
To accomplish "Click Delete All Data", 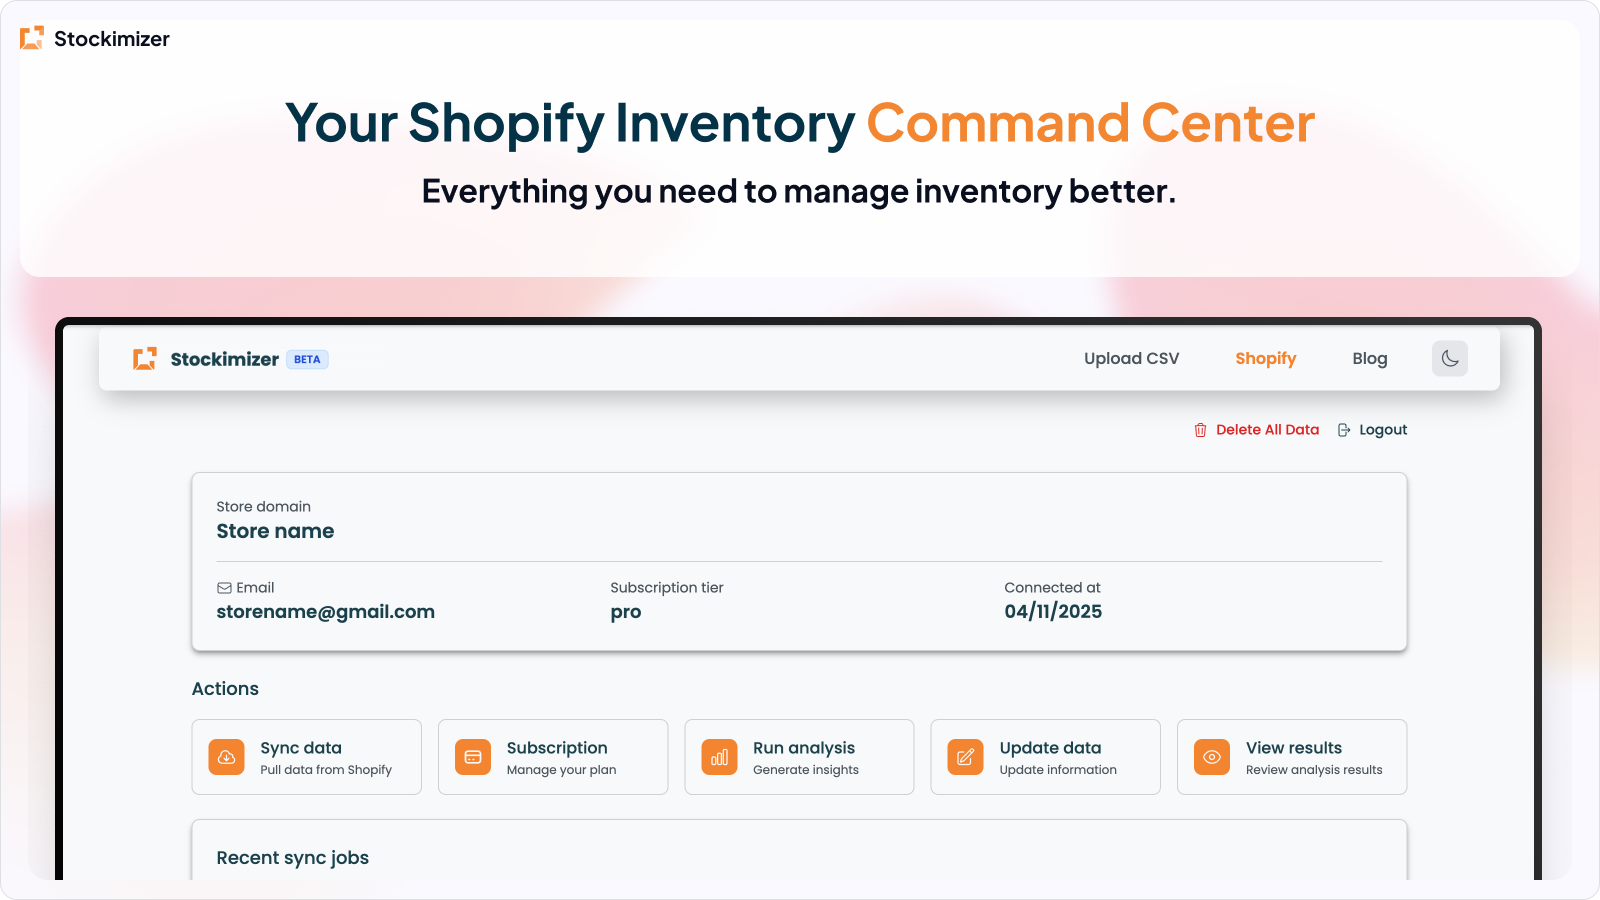I will pos(1267,429).
